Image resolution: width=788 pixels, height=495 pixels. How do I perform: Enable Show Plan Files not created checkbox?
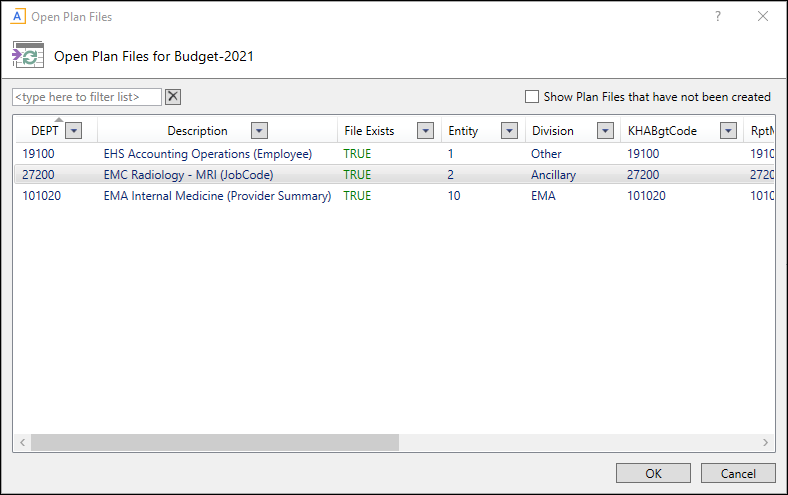point(532,97)
